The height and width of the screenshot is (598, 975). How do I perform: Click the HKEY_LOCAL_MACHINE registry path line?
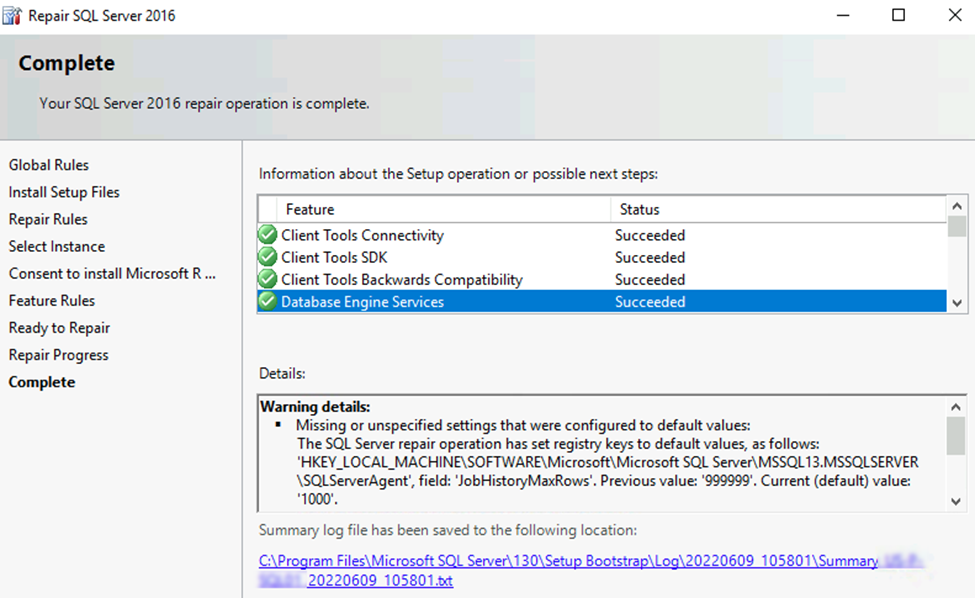[x=608, y=462]
